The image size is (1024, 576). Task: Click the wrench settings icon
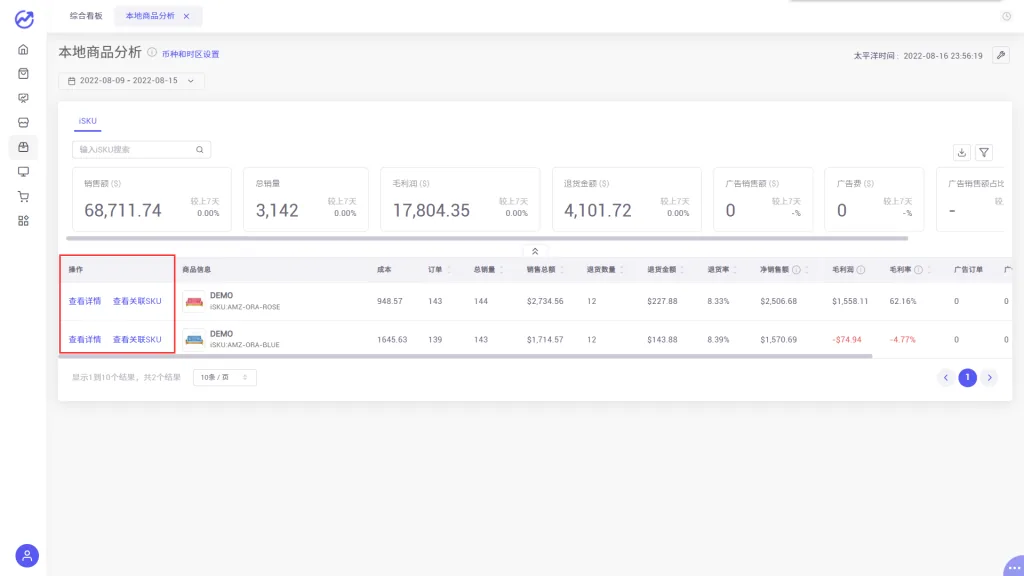[1000, 56]
